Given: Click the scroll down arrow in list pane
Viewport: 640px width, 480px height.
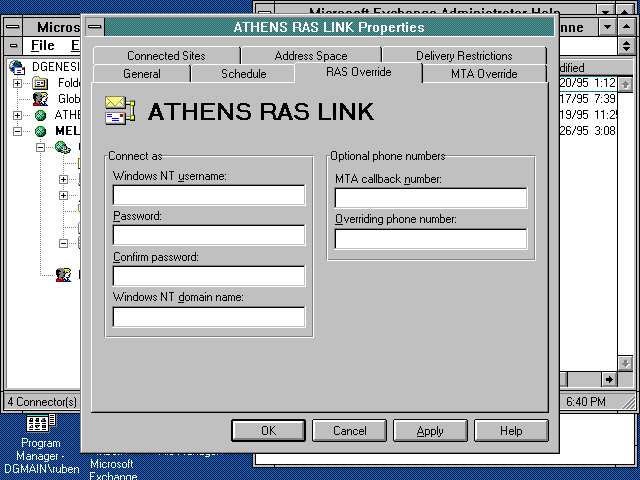Looking at the screenshot, I should click(625, 363).
